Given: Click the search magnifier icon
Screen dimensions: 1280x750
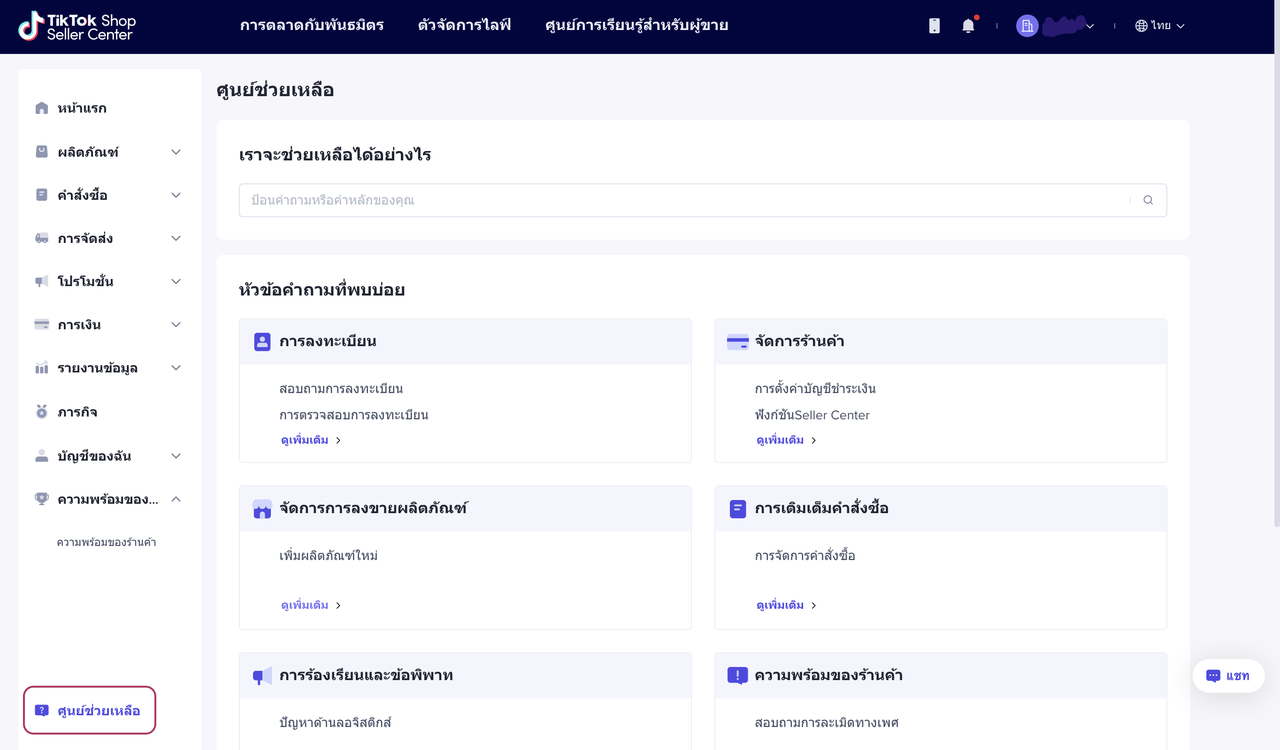Looking at the screenshot, I should (x=1148, y=200).
